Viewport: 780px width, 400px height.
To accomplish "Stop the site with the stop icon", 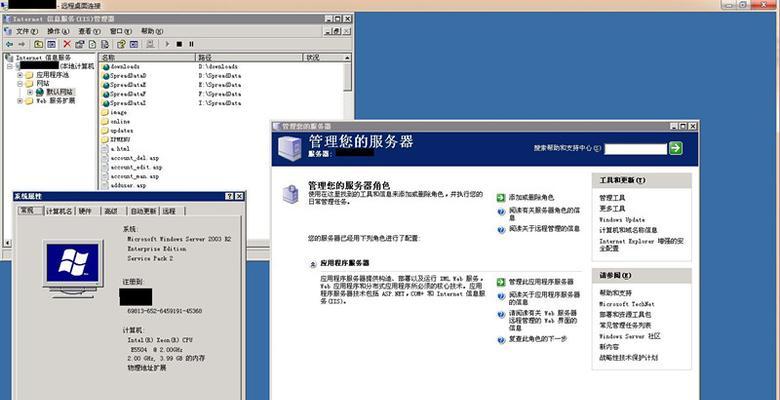I will tap(179, 44).
